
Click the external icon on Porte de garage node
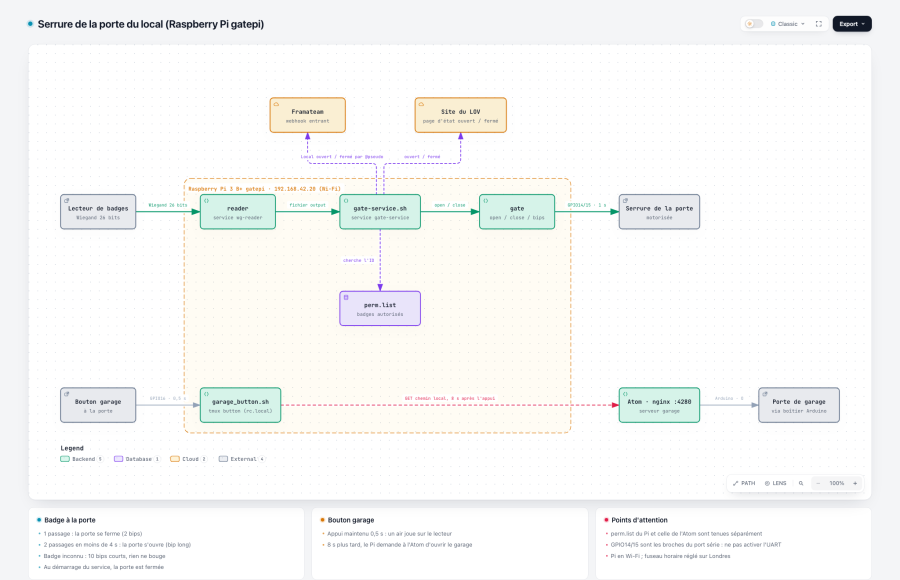point(765,394)
